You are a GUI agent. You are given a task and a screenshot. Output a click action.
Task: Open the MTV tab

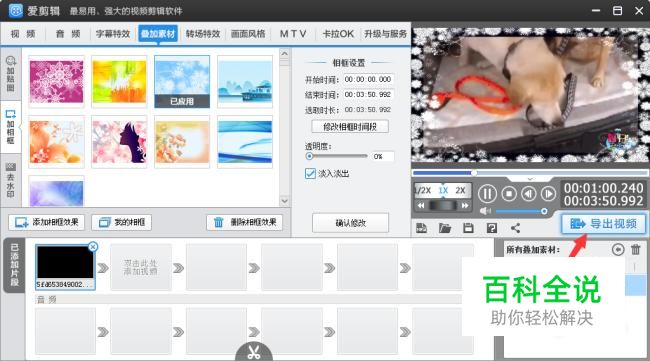click(x=293, y=34)
